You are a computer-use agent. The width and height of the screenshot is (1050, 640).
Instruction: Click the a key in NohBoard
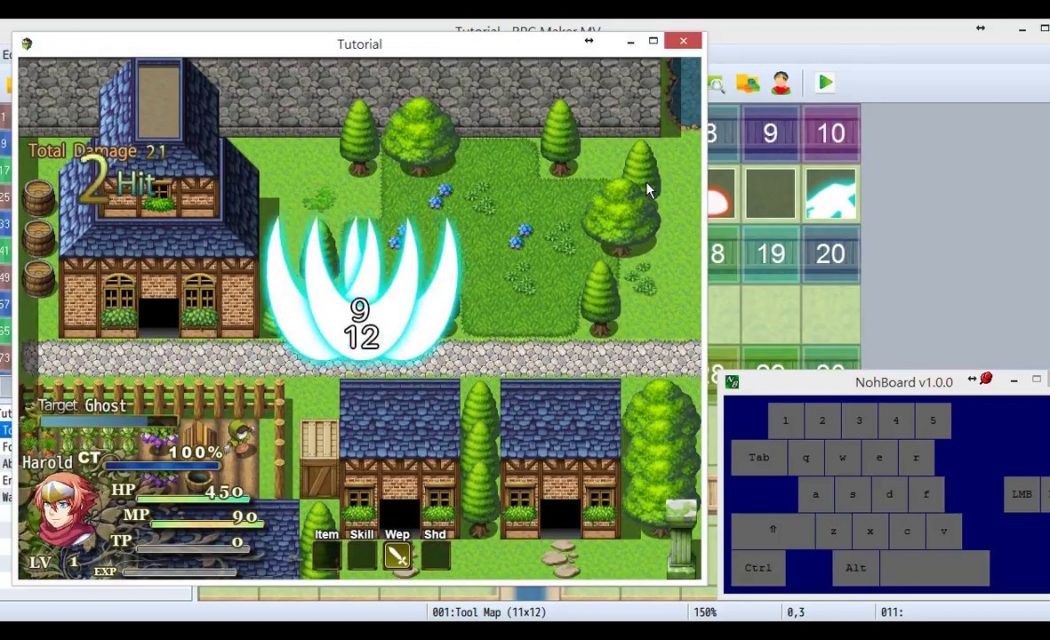point(816,494)
